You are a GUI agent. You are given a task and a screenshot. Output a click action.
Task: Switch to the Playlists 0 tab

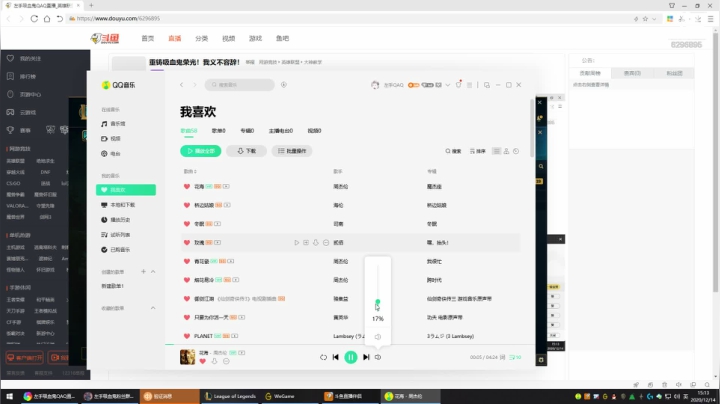(x=219, y=131)
